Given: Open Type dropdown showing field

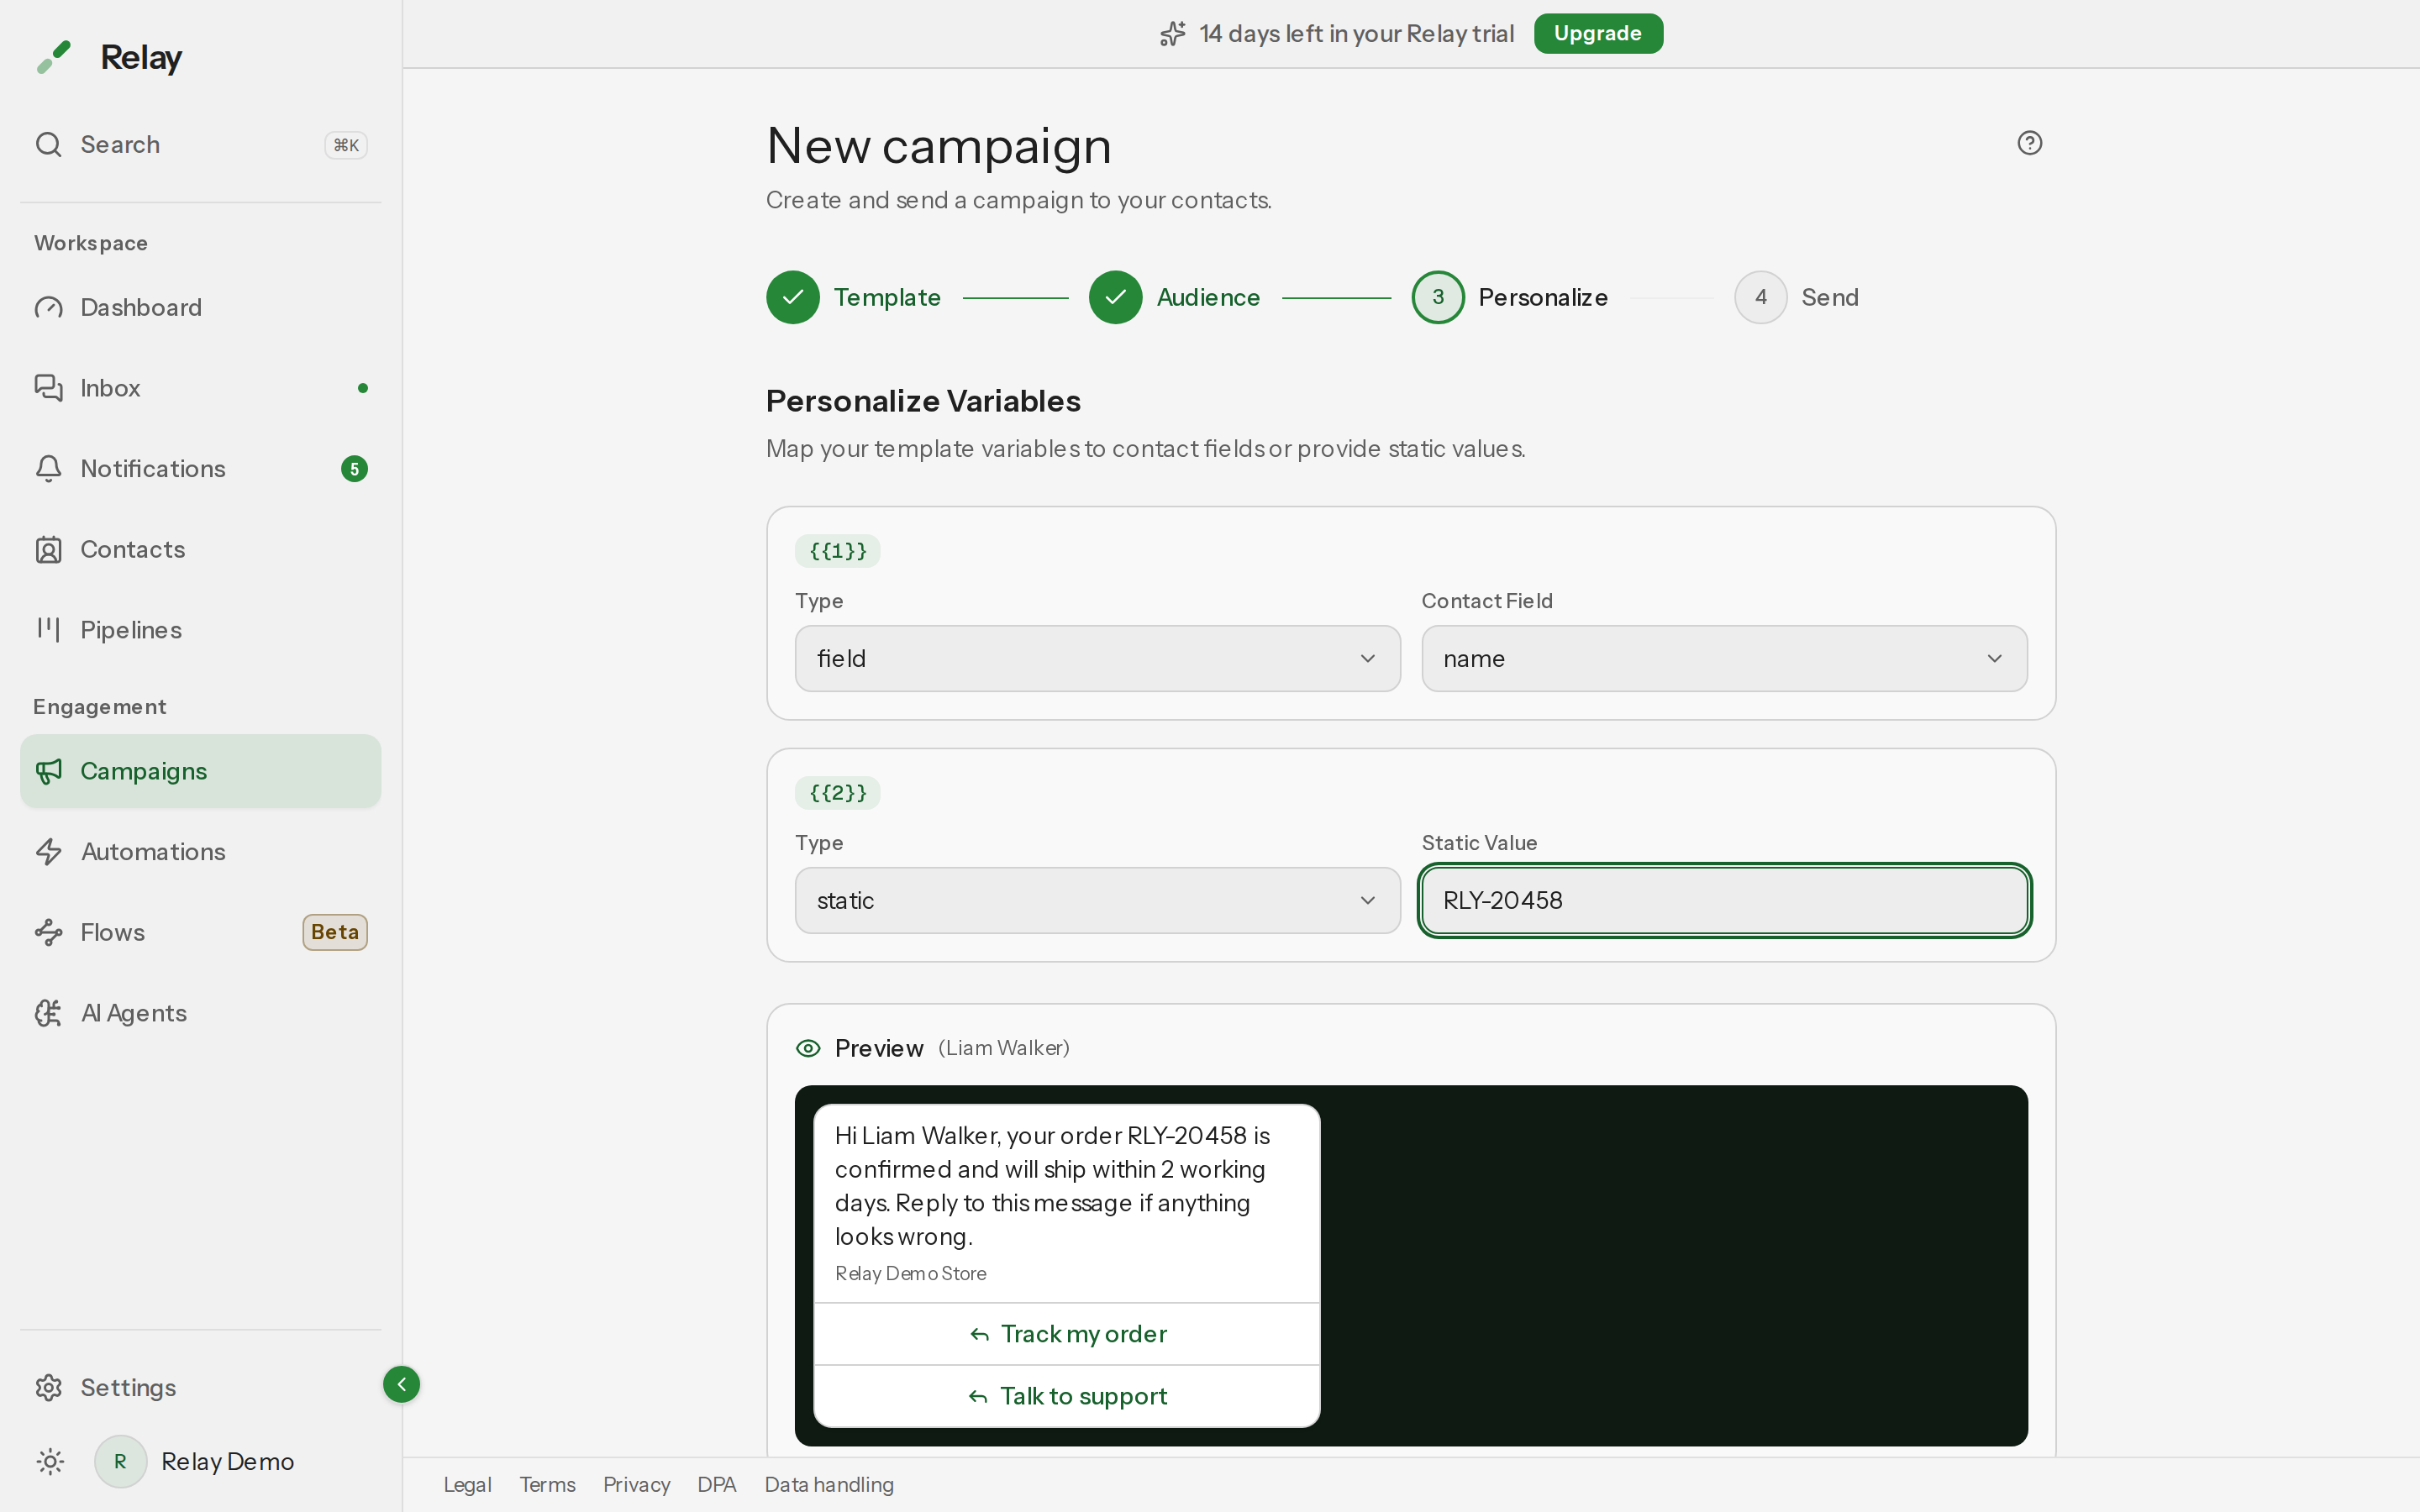Looking at the screenshot, I should [1097, 658].
